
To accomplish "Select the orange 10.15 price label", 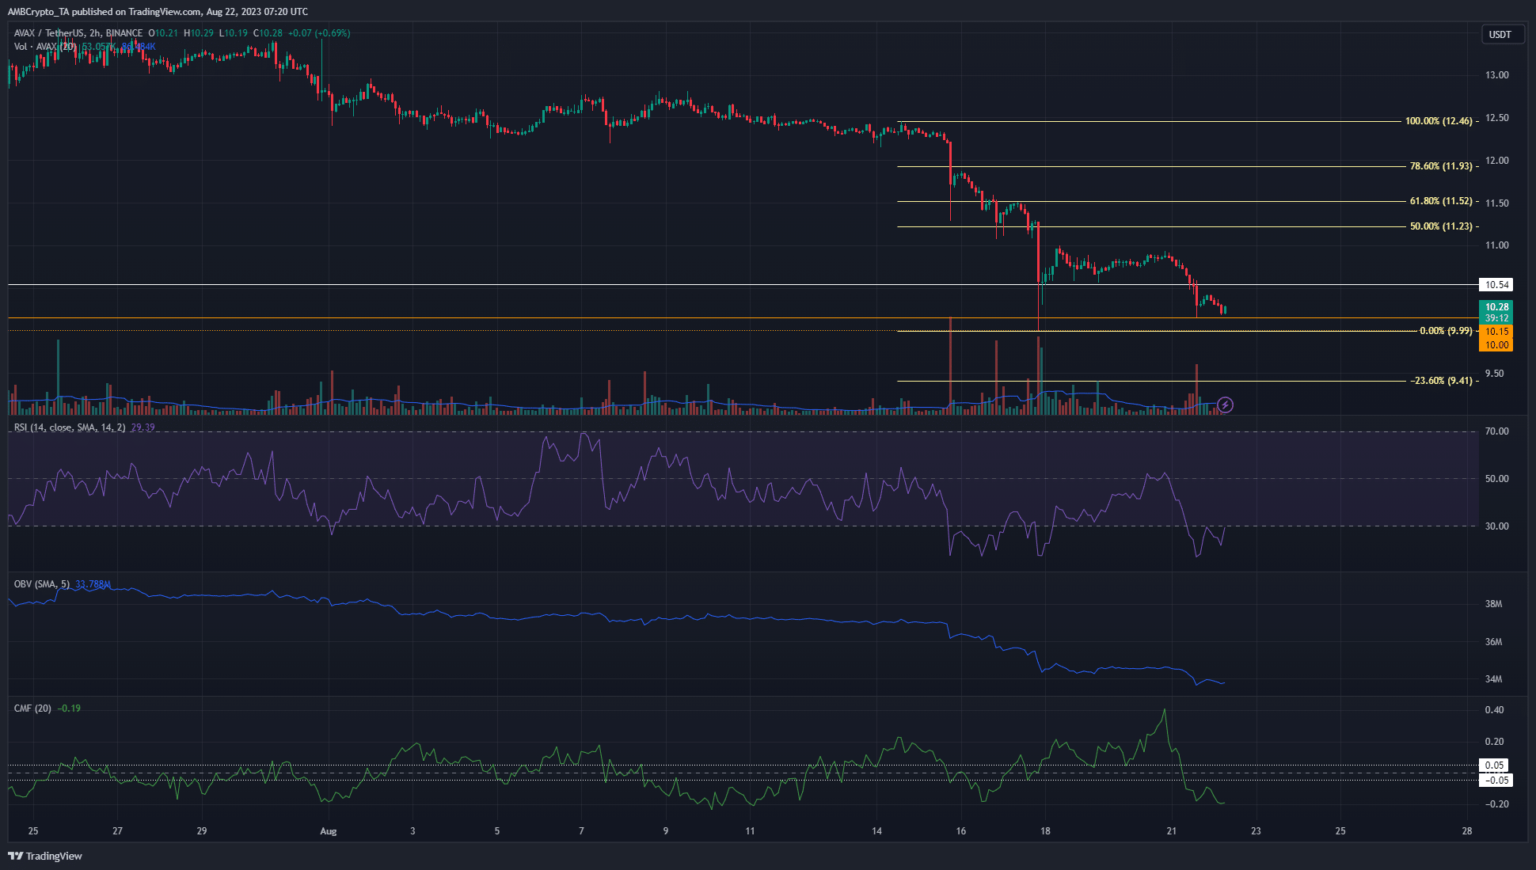I will tap(1496, 331).
